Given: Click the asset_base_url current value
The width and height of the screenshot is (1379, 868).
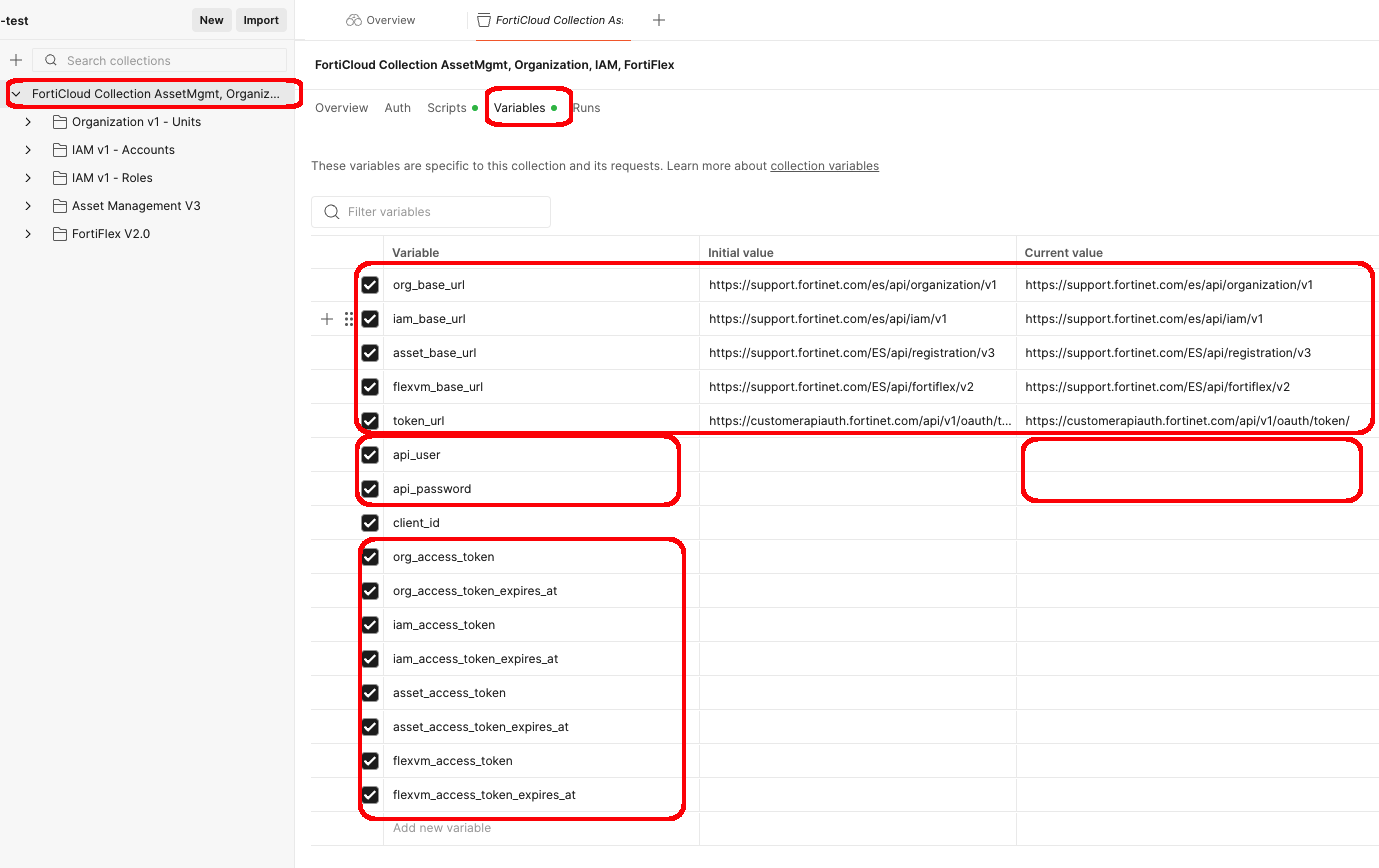Looking at the screenshot, I should tap(1168, 353).
